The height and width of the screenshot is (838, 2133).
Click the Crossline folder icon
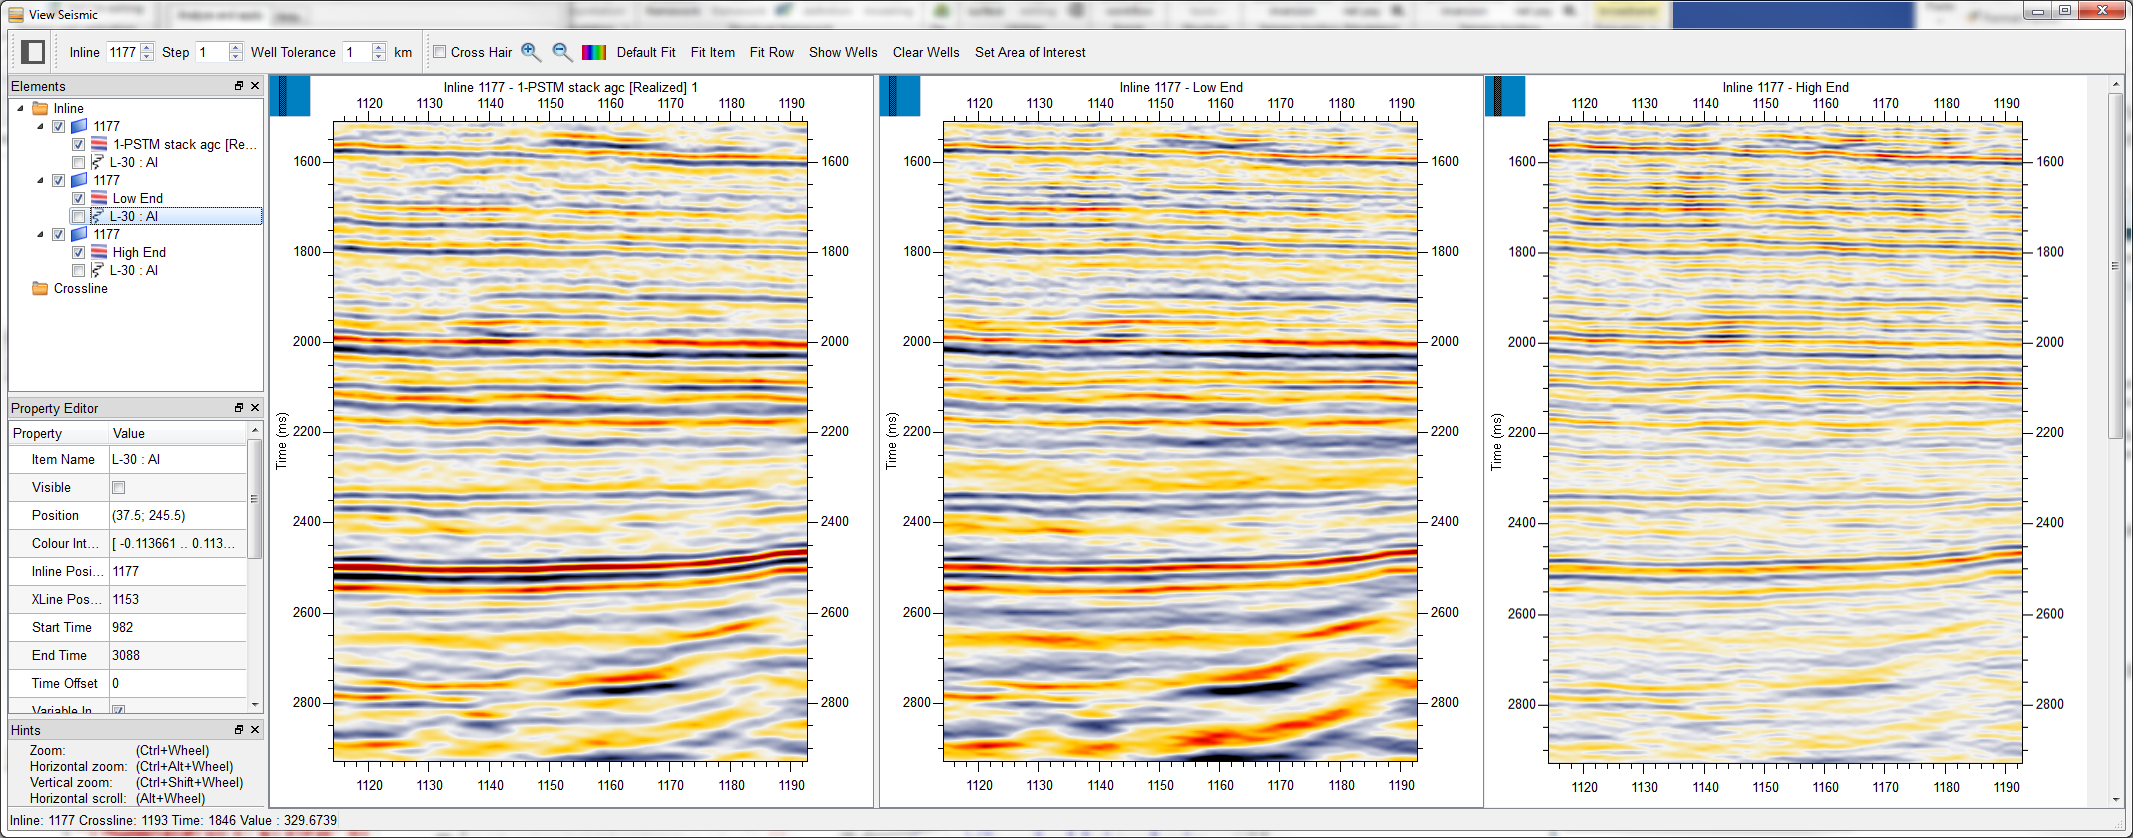click(x=40, y=289)
